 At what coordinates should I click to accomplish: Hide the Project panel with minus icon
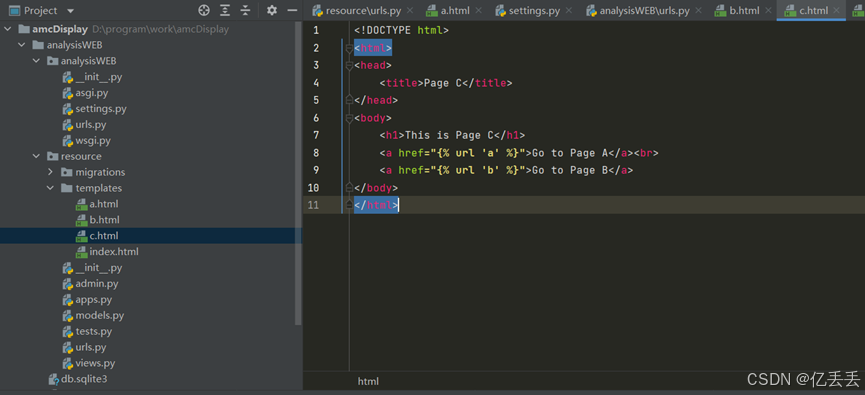coord(292,10)
